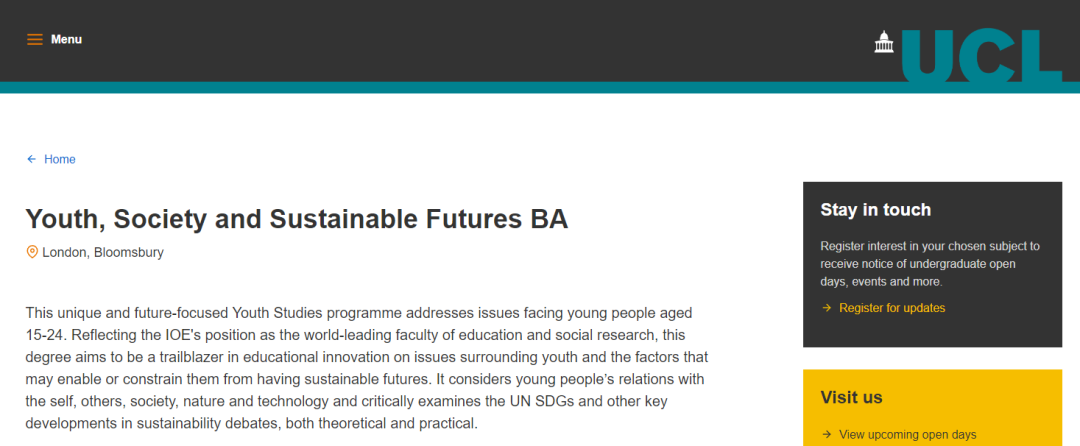Click the arrow icon before Register for updates
The width and height of the screenshot is (1080, 446).
[x=827, y=308]
